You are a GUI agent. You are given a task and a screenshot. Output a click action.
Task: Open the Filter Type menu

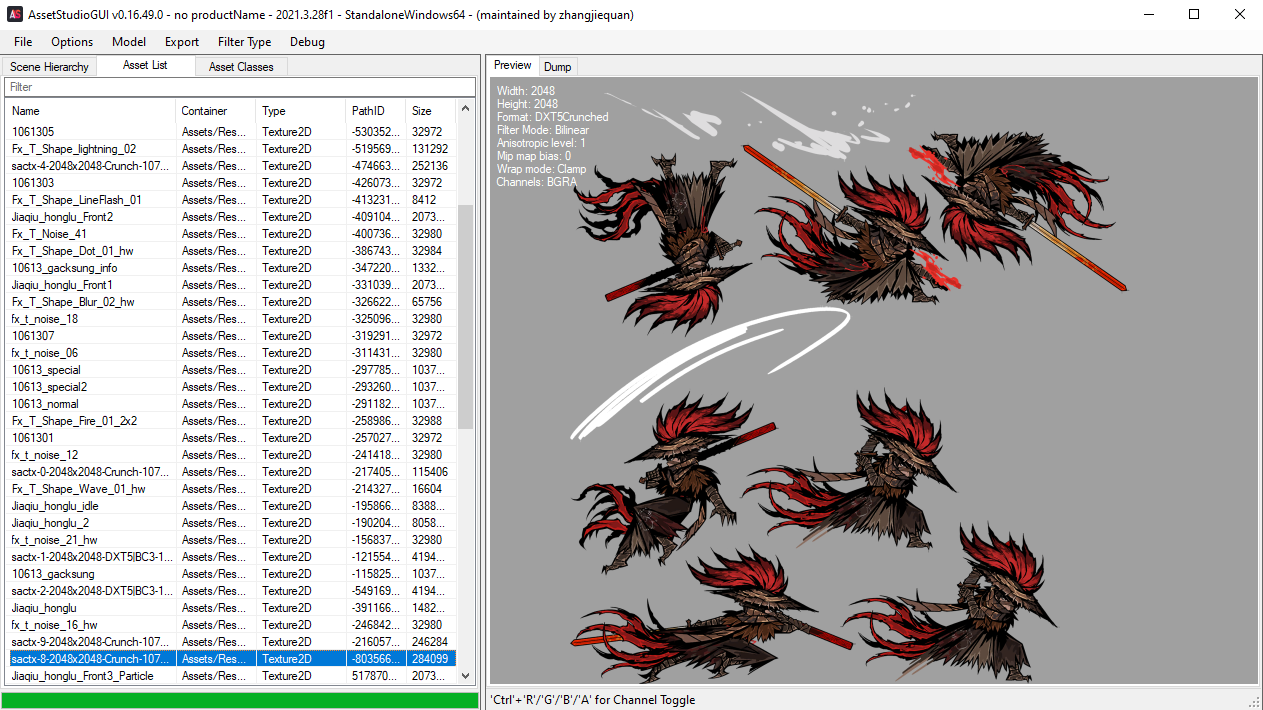pos(245,42)
